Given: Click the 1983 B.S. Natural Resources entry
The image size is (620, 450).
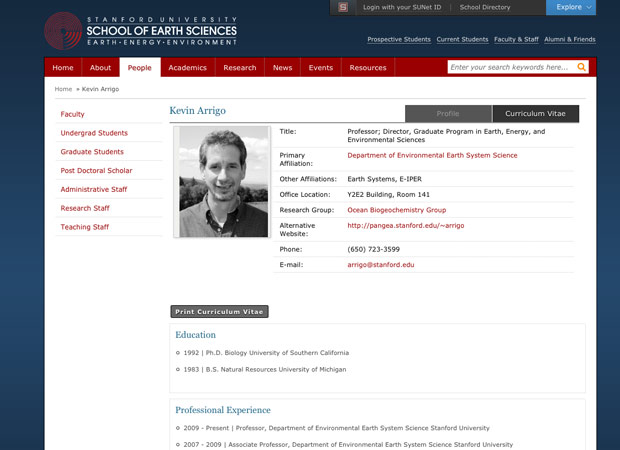Looking at the screenshot, I should point(265,369).
